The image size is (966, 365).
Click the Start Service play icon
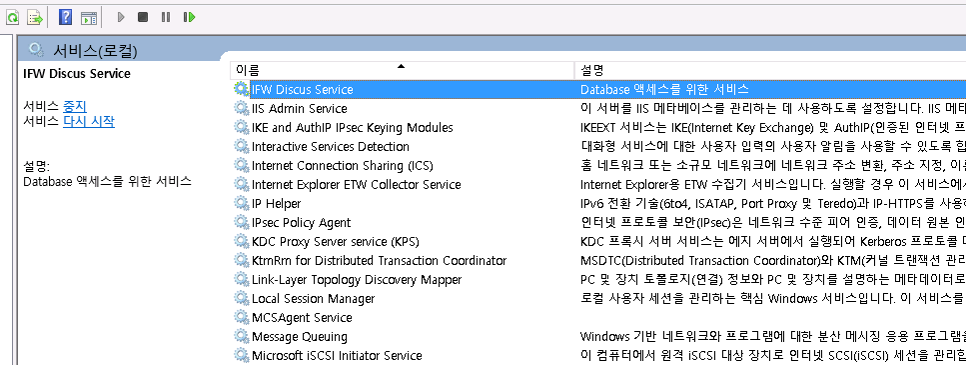coord(121,17)
